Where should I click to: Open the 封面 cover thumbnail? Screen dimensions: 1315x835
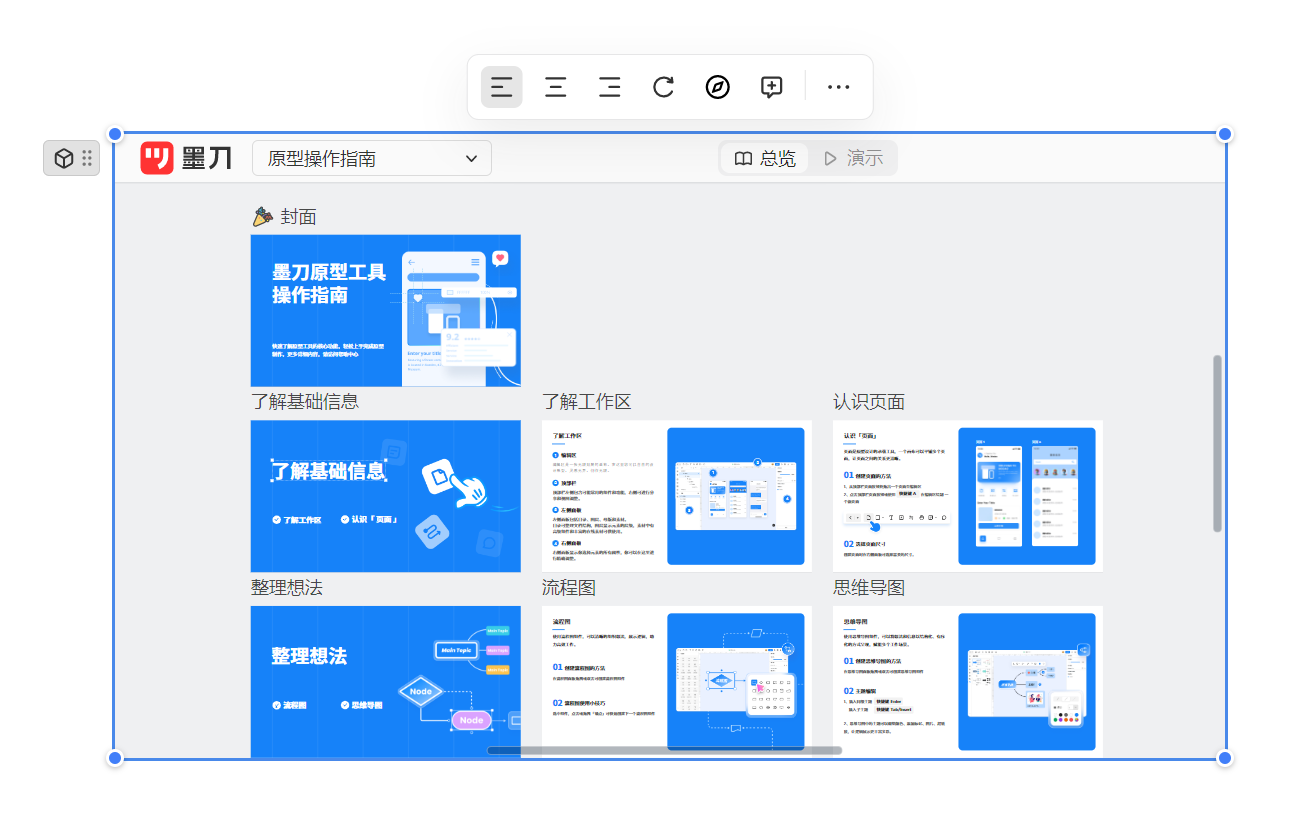pos(386,310)
